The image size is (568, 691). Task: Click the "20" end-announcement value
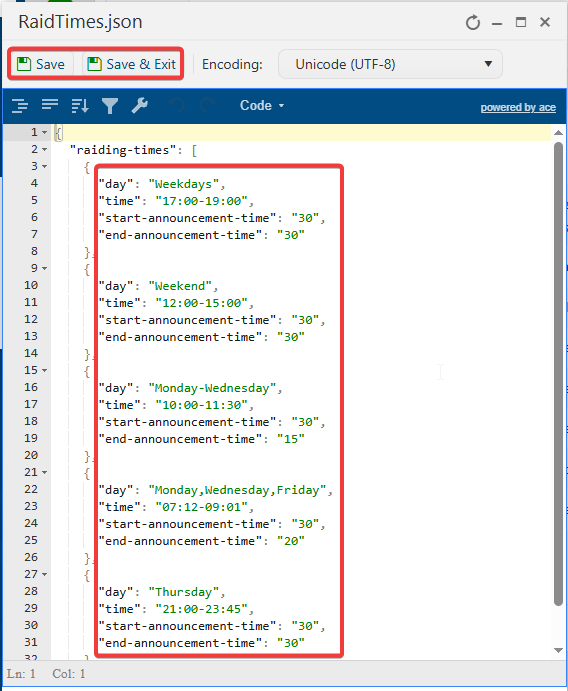coord(291,541)
